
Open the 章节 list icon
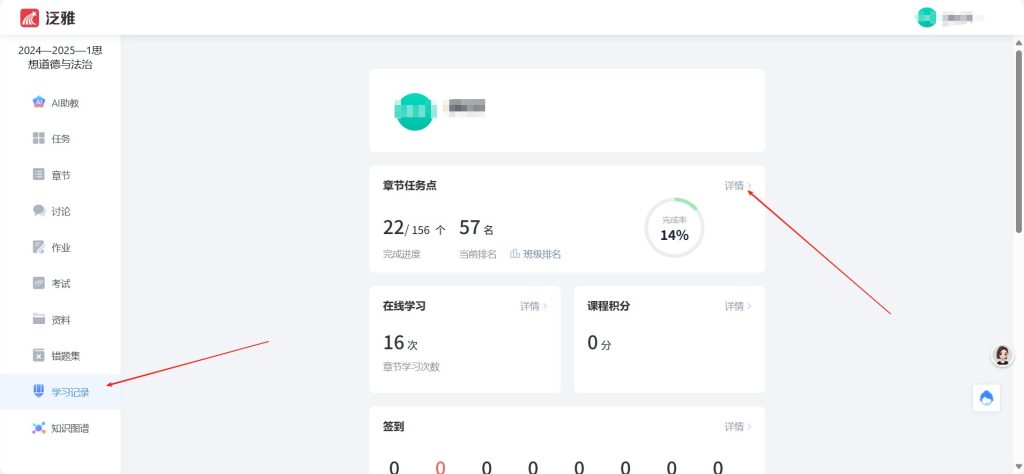[39, 174]
